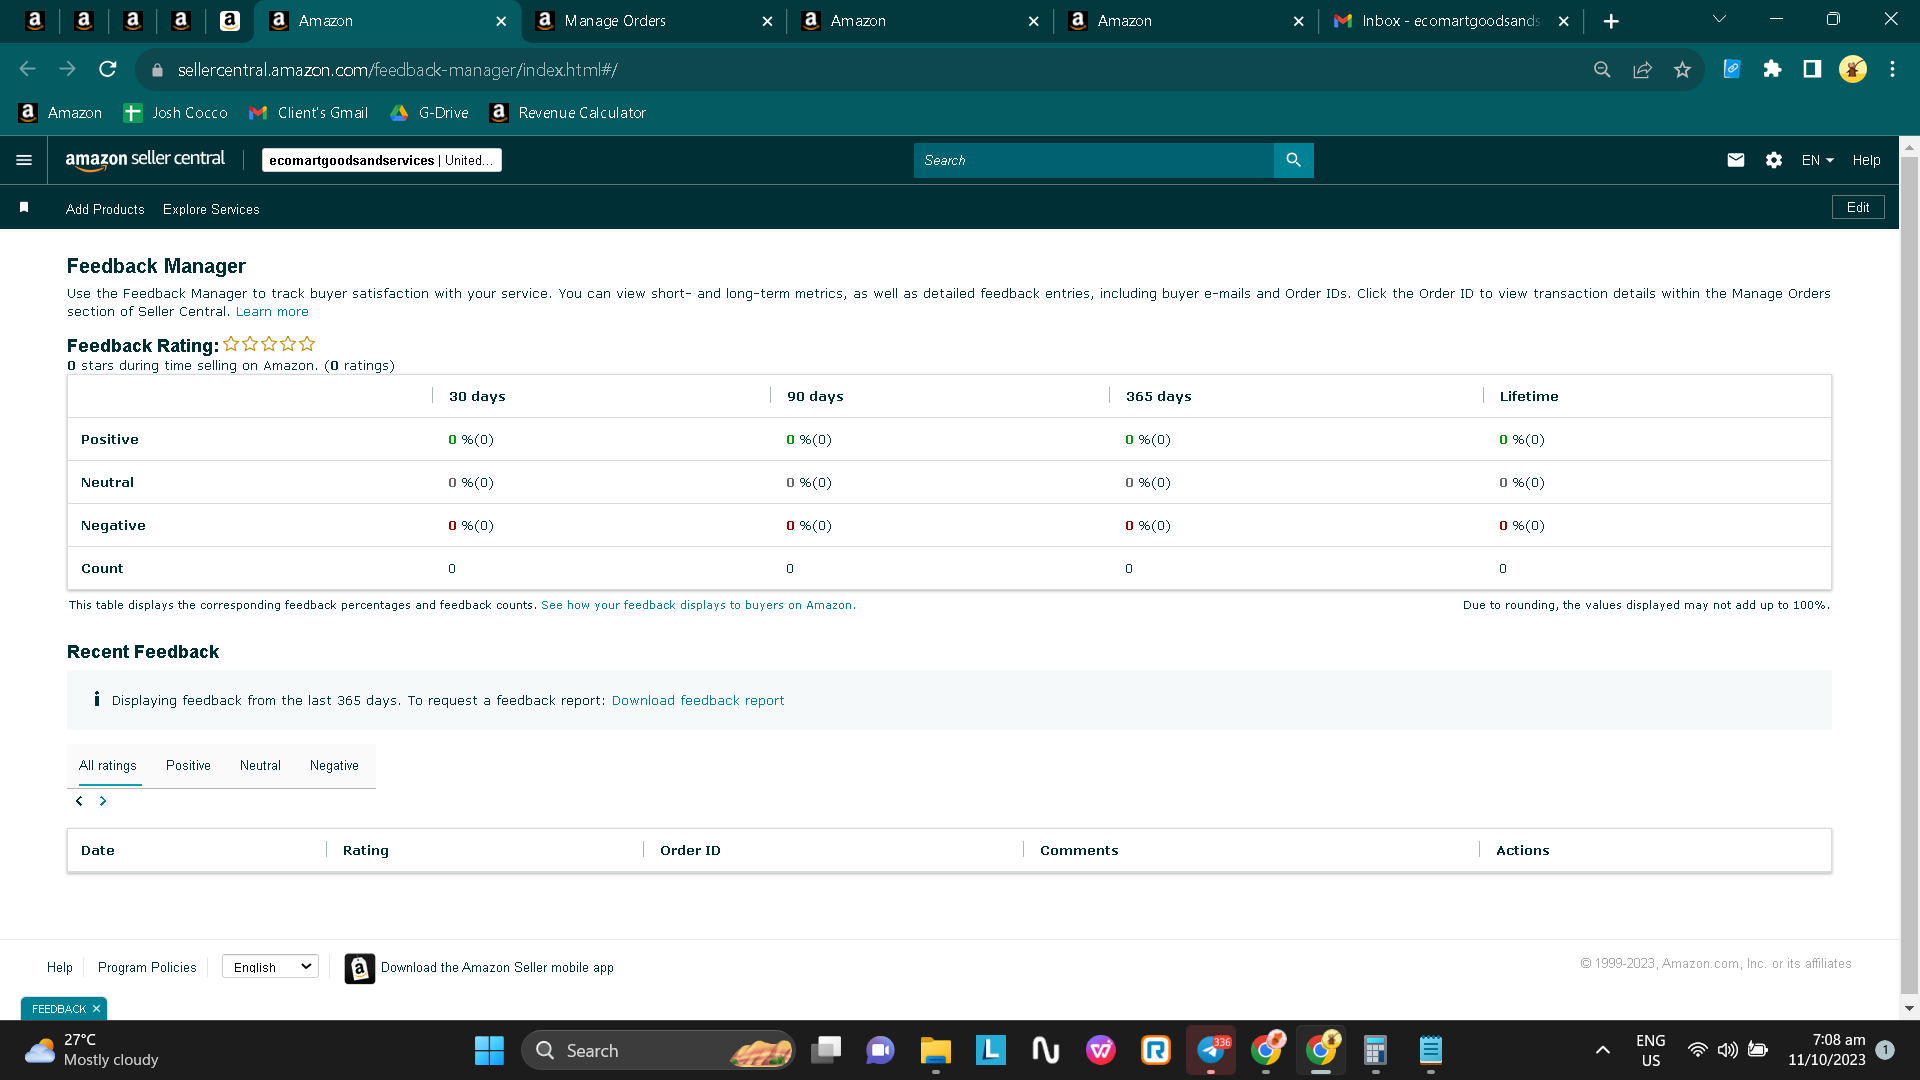This screenshot has height=1080, width=1920.
Task: Click the Windows taskbar Search box
Action: (x=658, y=1050)
